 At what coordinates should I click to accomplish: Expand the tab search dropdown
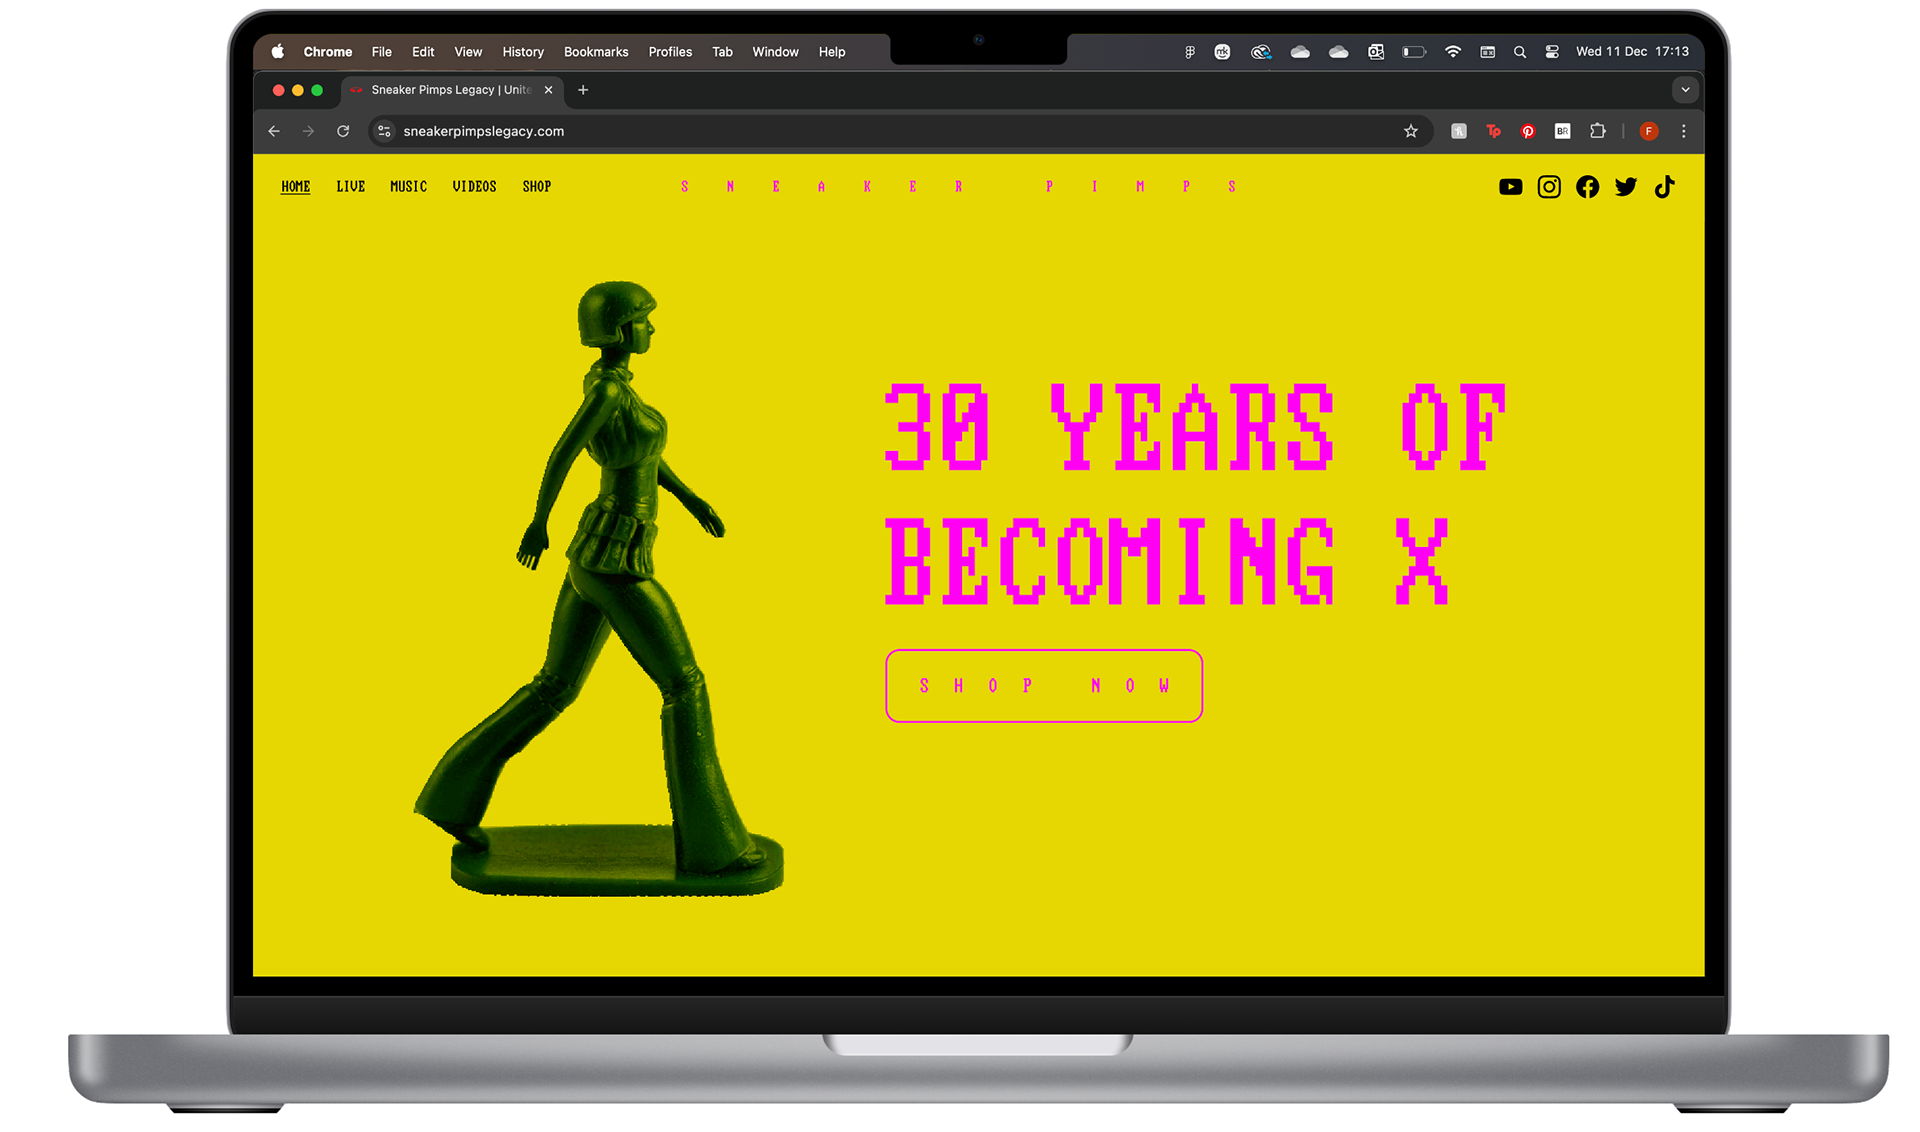coord(1685,90)
